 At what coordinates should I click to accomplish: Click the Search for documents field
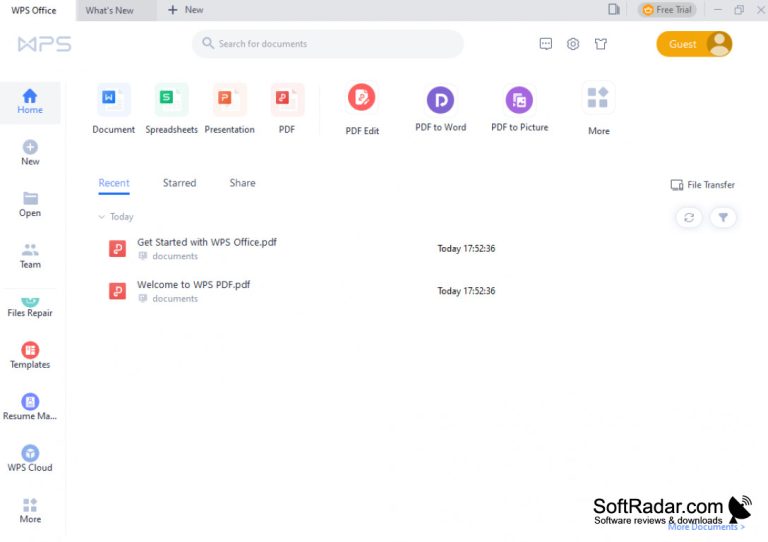pyautogui.click(x=328, y=44)
